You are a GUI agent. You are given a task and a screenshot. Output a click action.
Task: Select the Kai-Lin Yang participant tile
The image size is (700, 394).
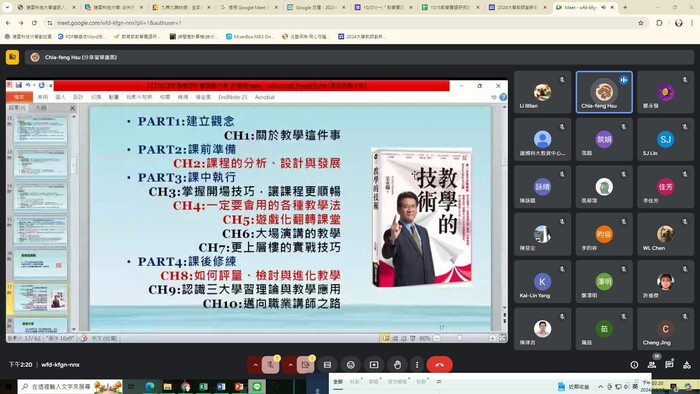click(x=542, y=282)
